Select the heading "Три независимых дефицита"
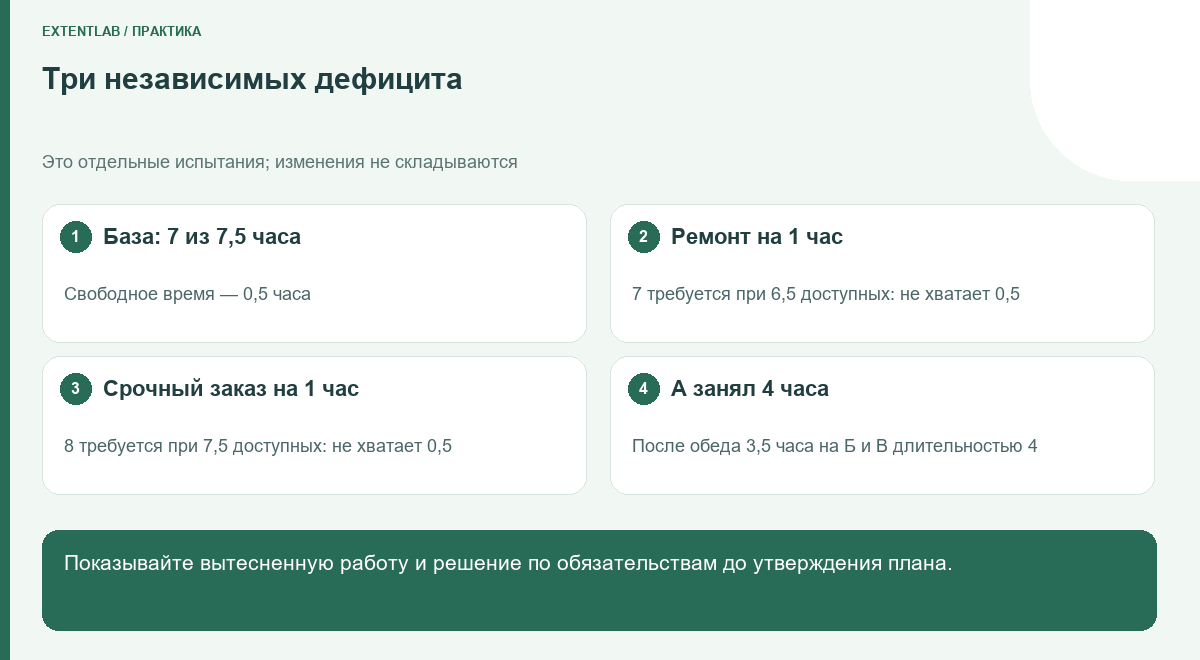Viewport: 1200px width, 660px height. (252, 79)
